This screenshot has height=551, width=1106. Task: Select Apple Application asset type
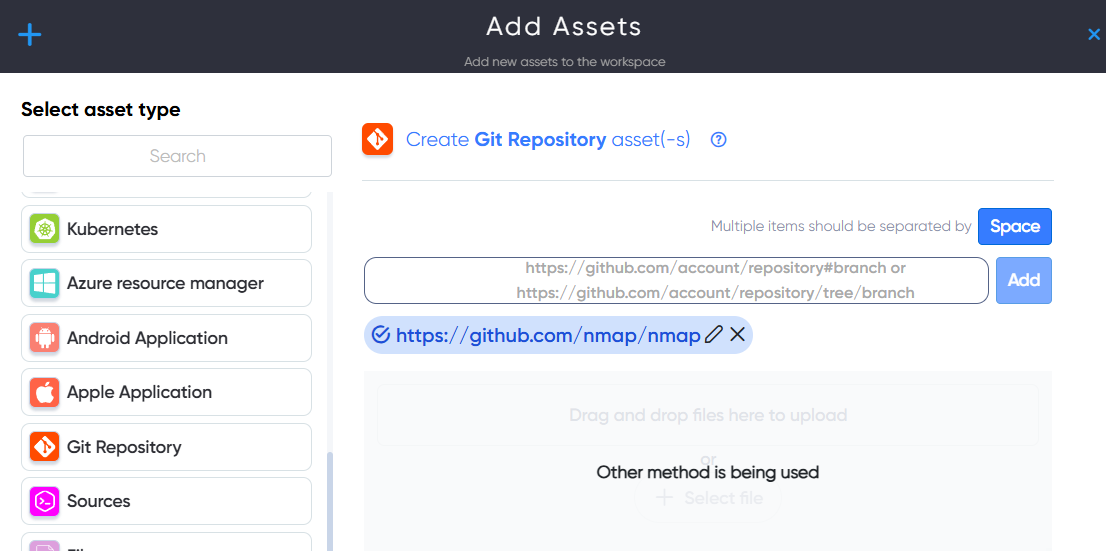click(166, 392)
